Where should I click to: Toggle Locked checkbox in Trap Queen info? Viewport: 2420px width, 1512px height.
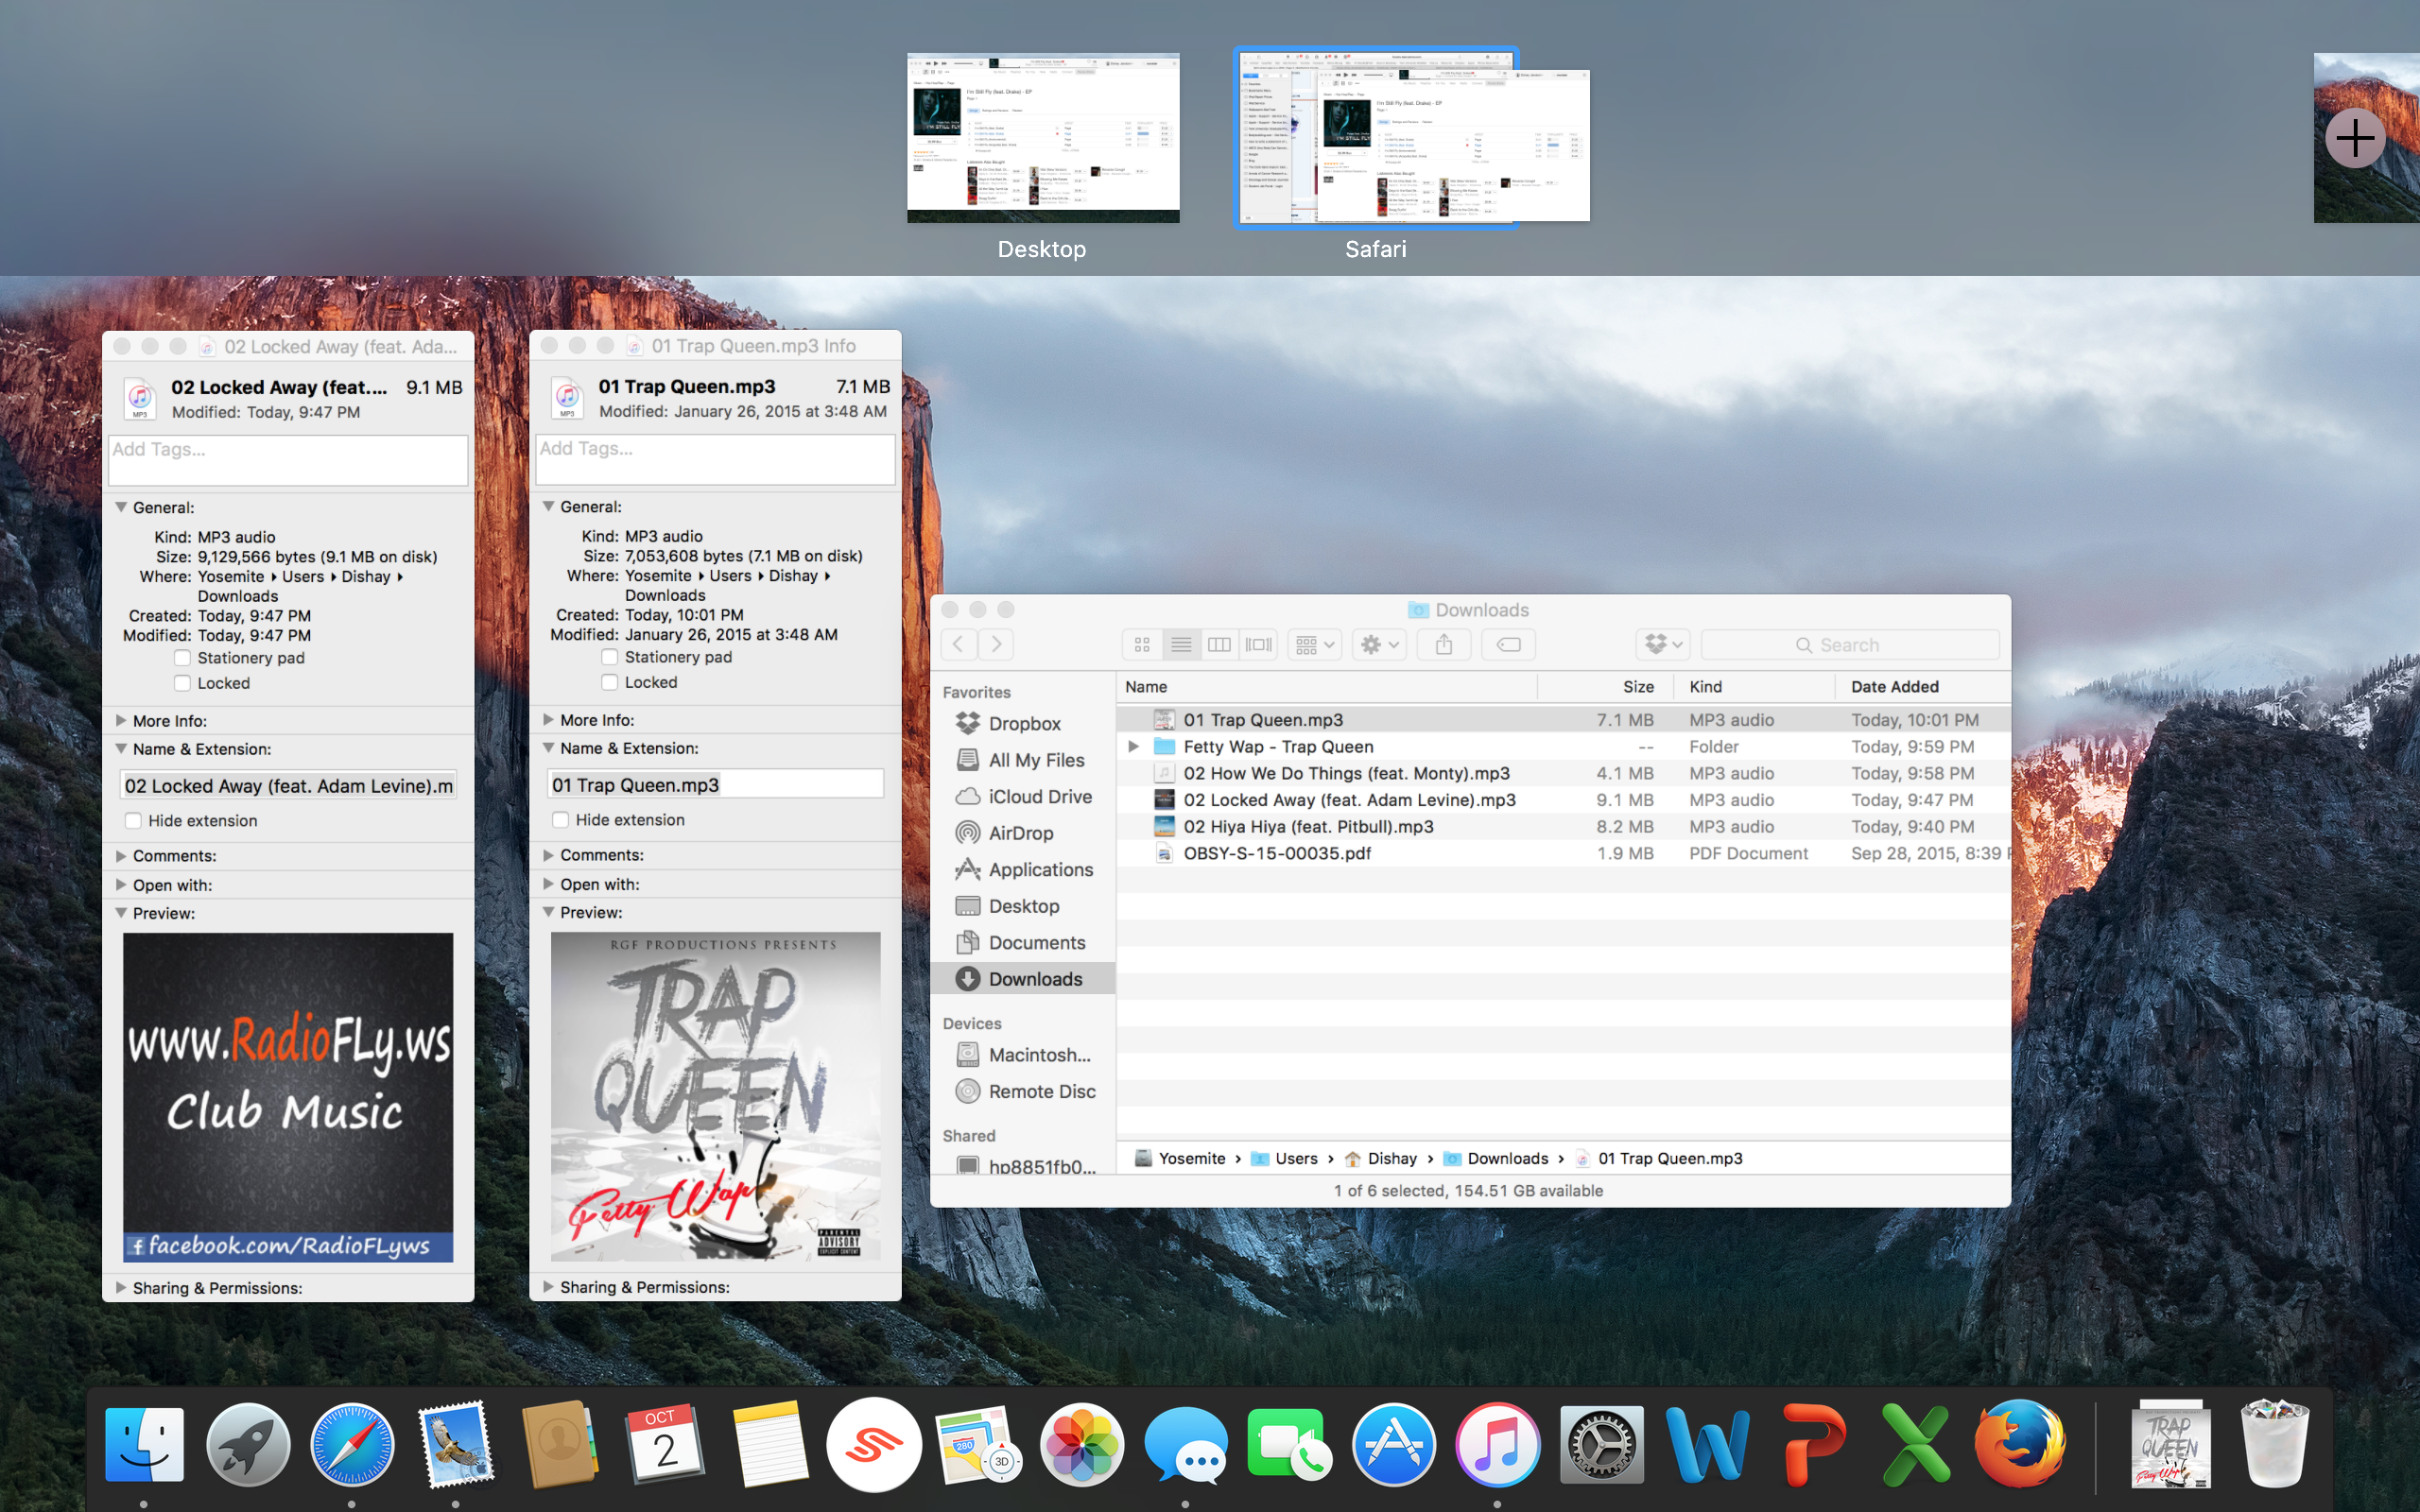[609, 682]
